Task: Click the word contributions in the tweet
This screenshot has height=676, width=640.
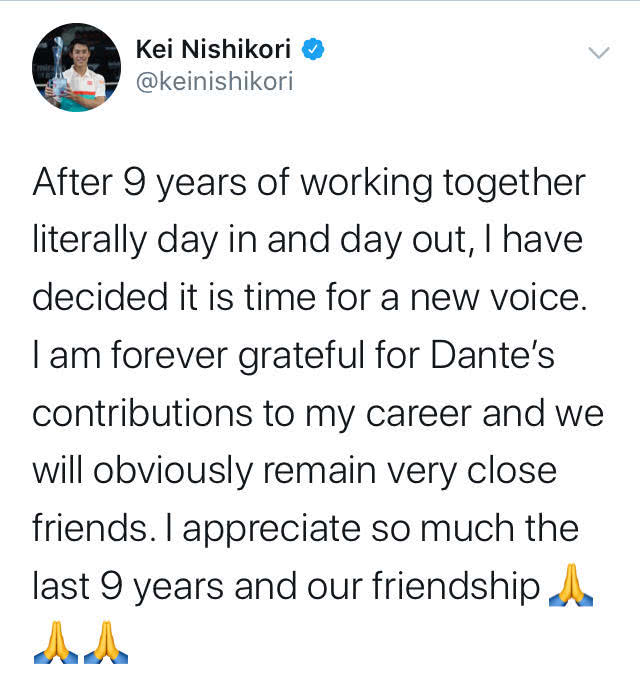Action: (142, 413)
